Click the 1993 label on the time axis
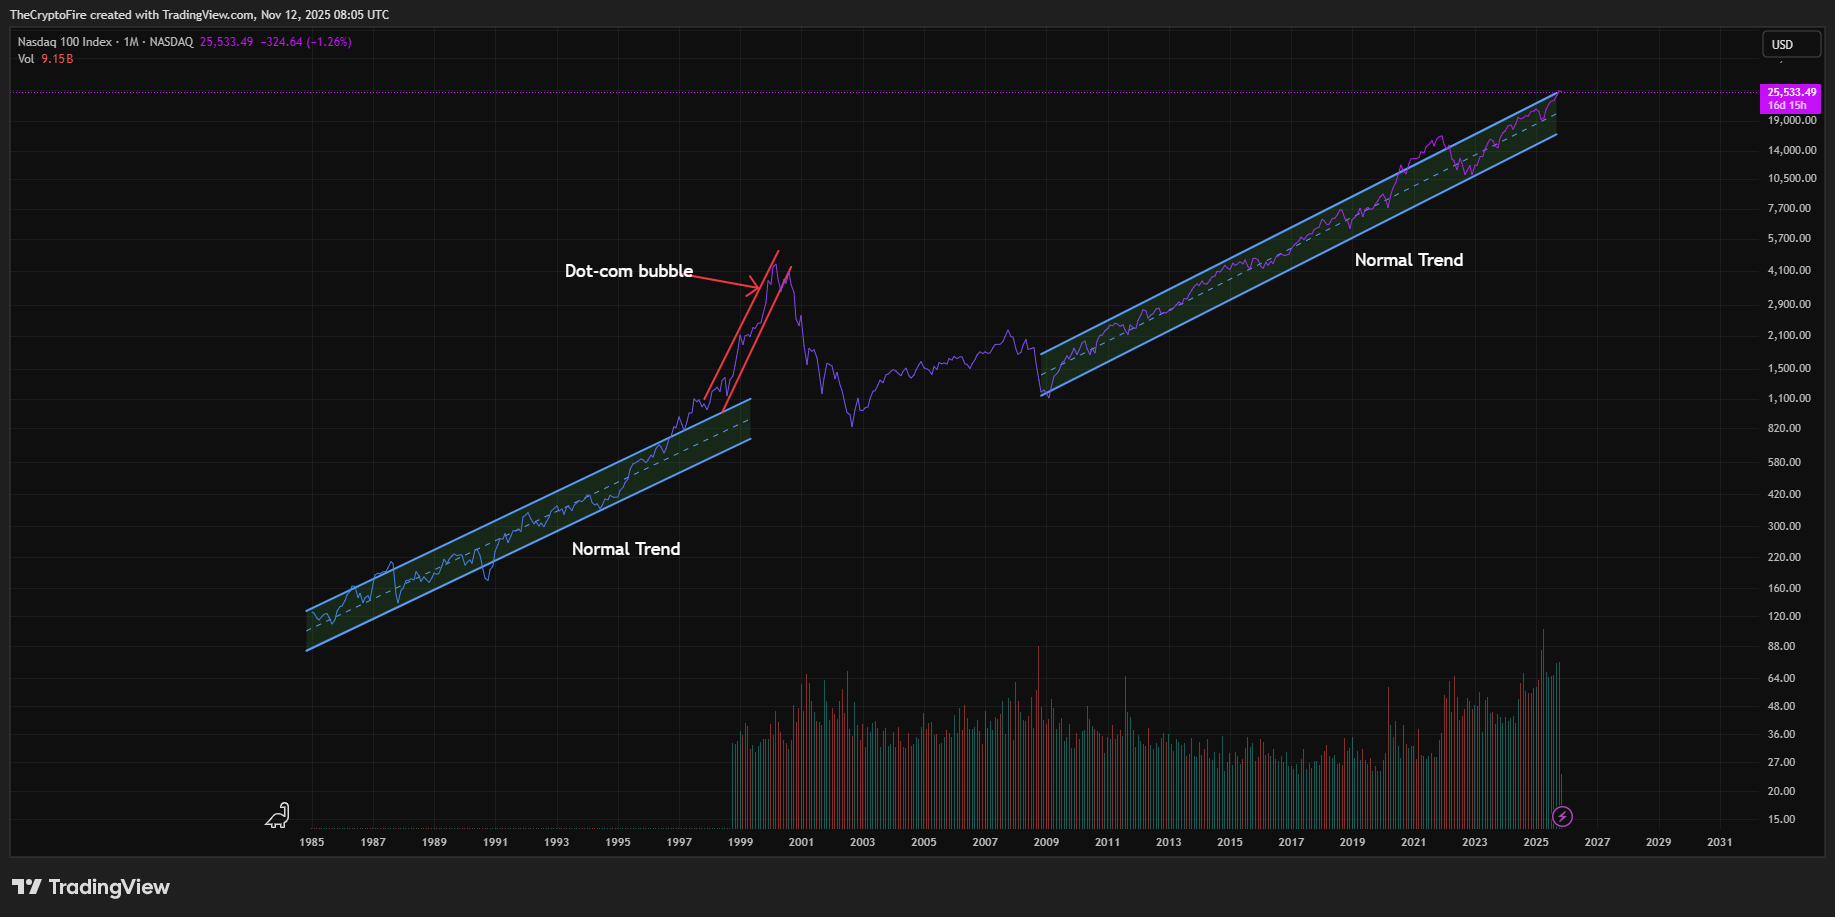 point(557,842)
